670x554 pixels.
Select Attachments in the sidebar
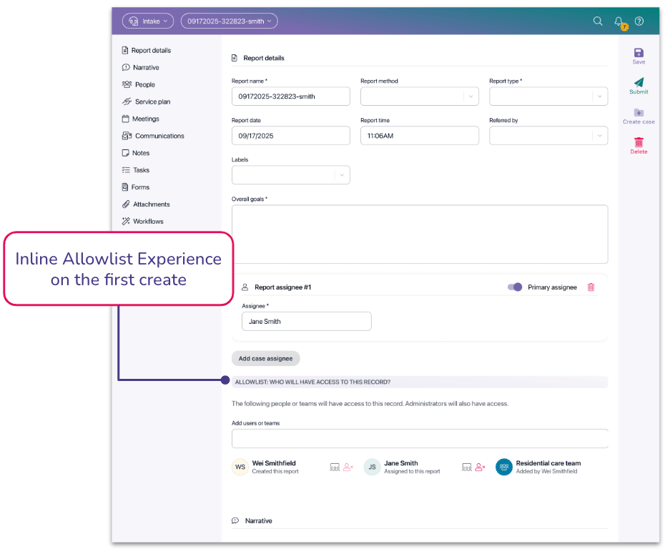(x=151, y=204)
